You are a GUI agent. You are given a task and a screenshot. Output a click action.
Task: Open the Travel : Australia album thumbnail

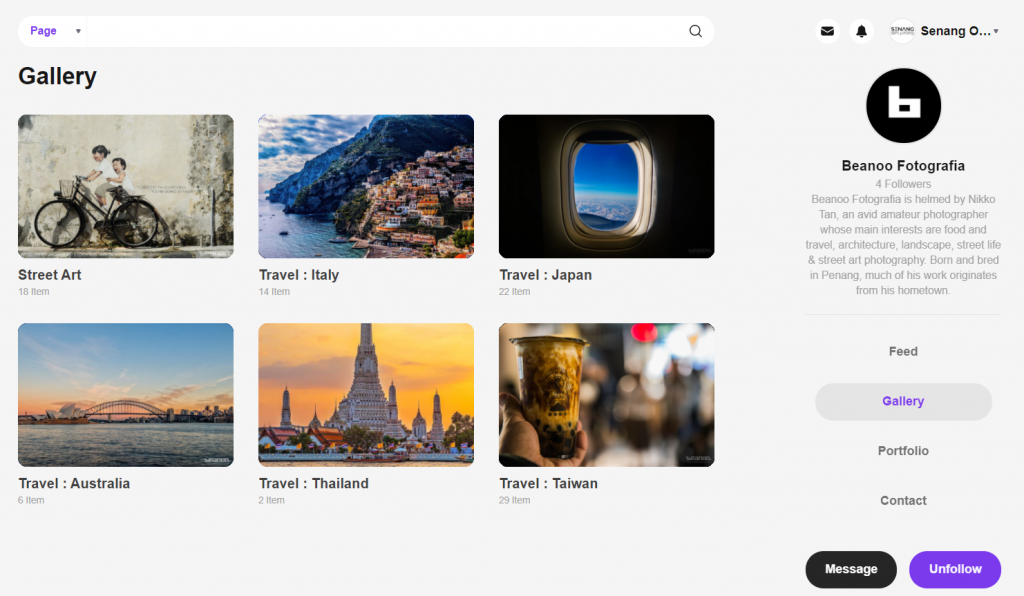(x=126, y=395)
